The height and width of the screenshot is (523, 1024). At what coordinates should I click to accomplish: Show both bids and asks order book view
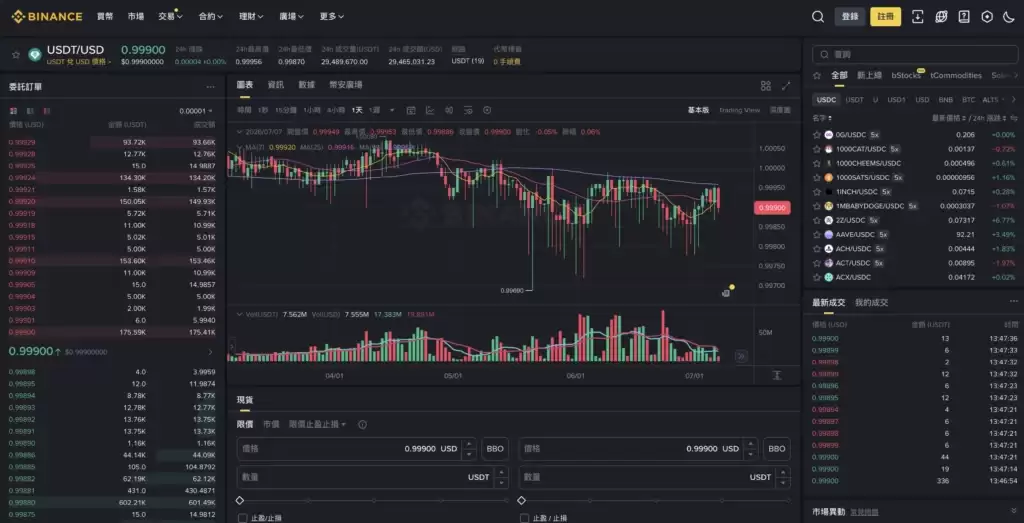pos(12,111)
